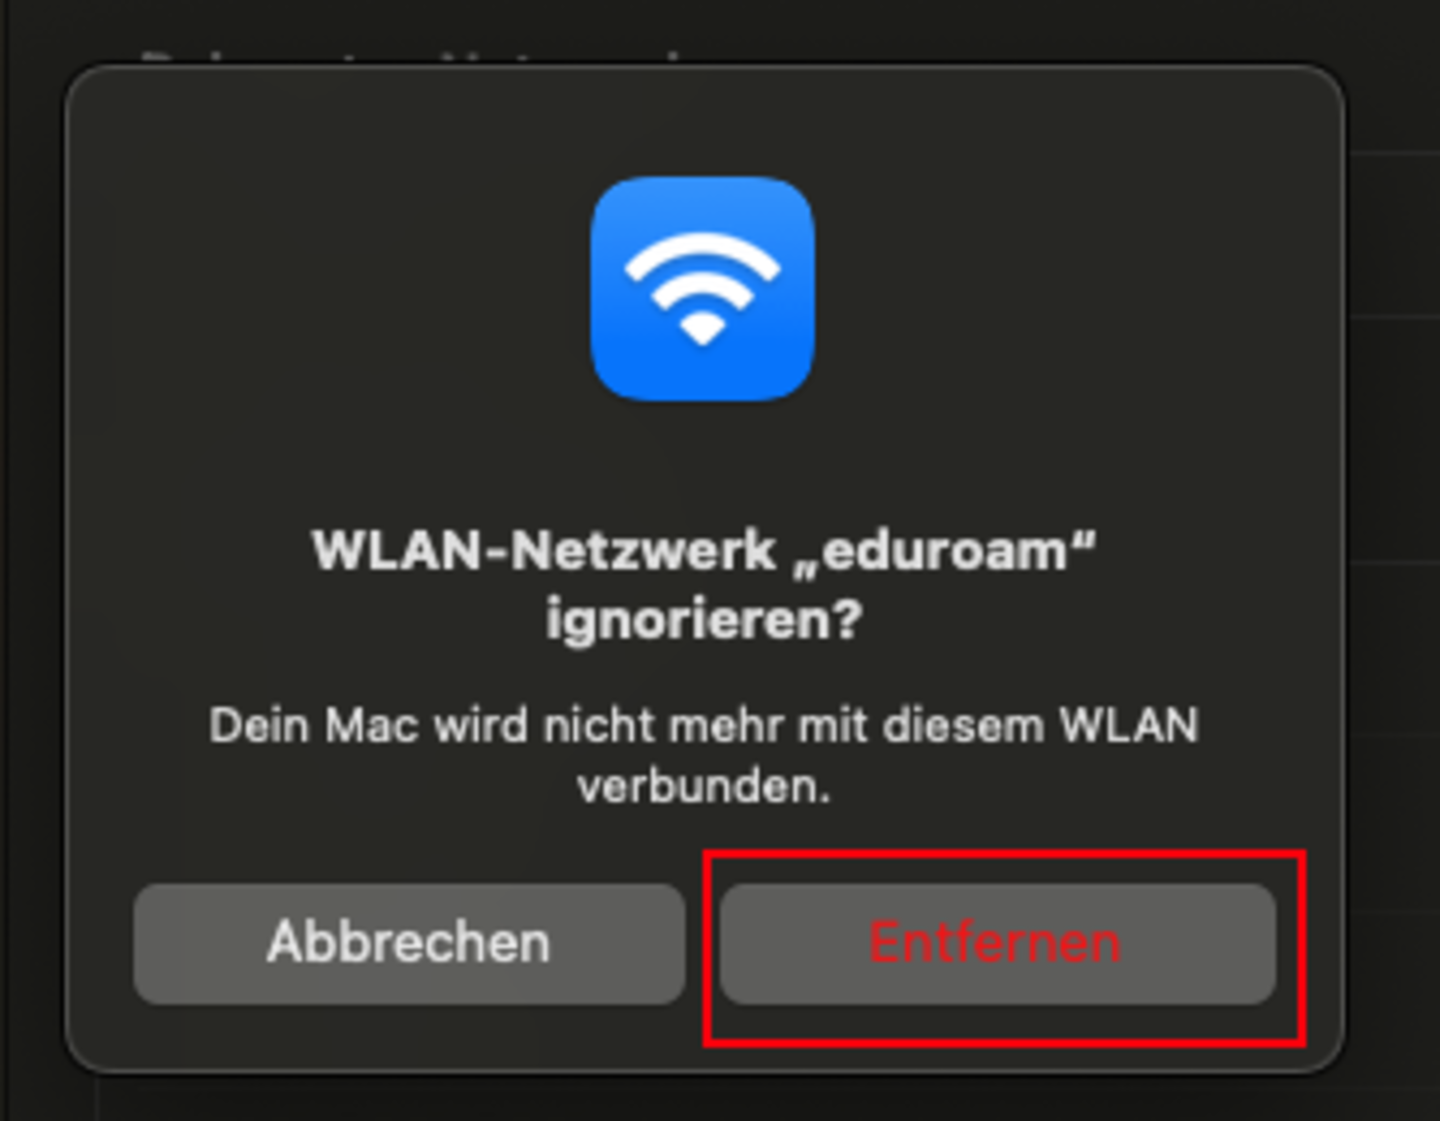This screenshot has width=1440, height=1121.
Task: Click the dimmed background behind the dialog
Action: [x=1395, y=600]
